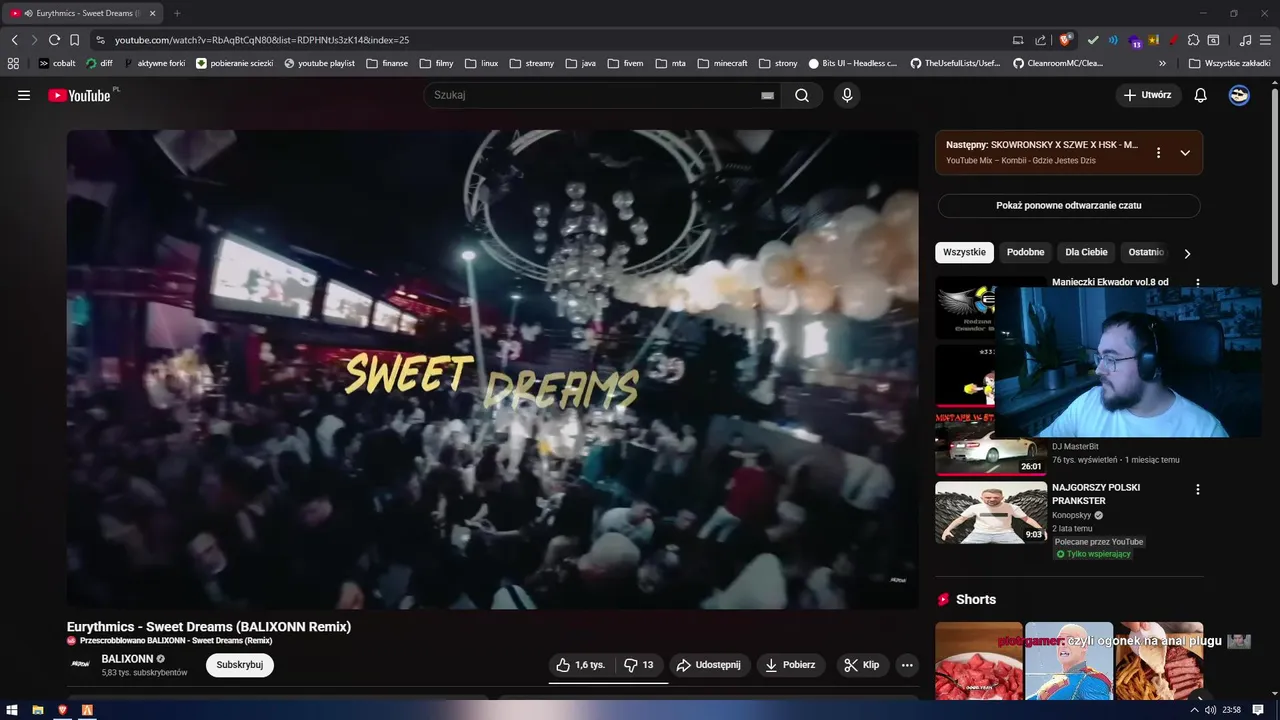Click Pokaż ponowne odtwarzanie czatu
Screen dimensions: 1280x720
pyautogui.click(x=1069, y=205)
